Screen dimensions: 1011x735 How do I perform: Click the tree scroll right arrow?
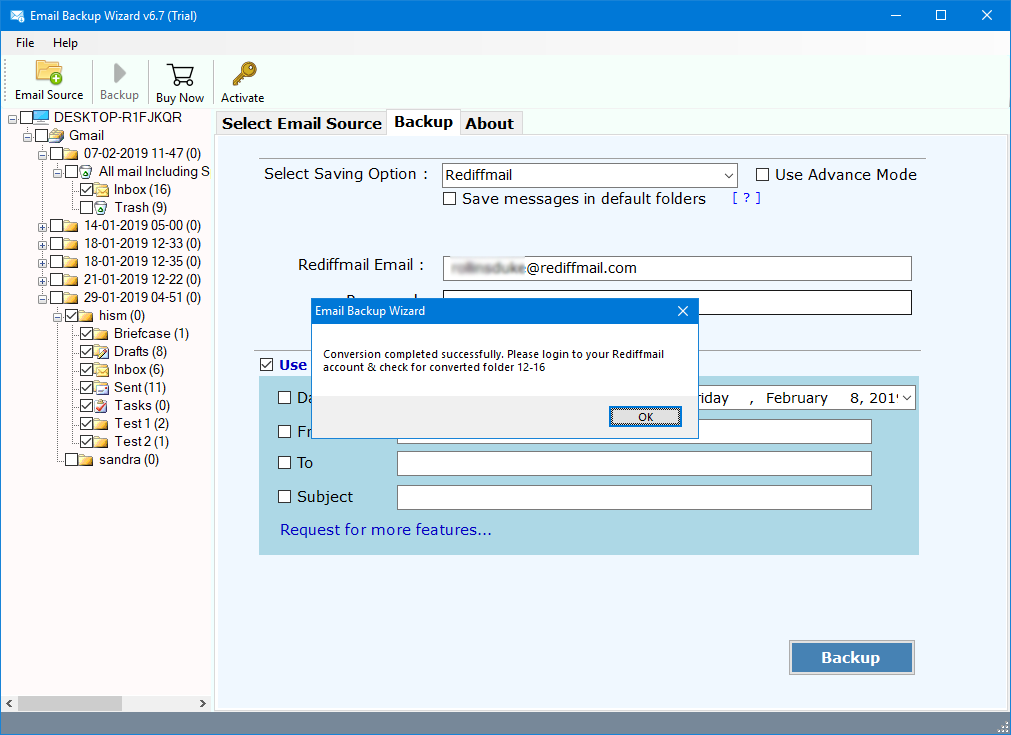(202, 703)
